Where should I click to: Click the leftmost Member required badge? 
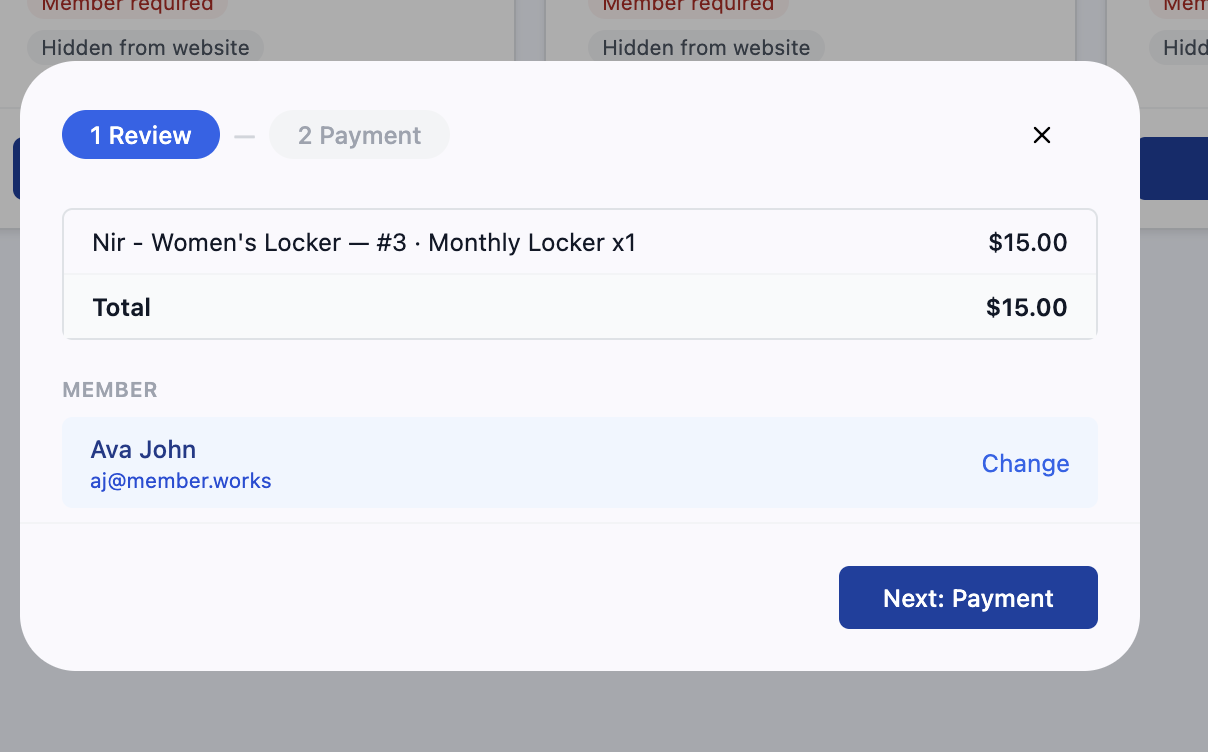[x=127, y=7]
